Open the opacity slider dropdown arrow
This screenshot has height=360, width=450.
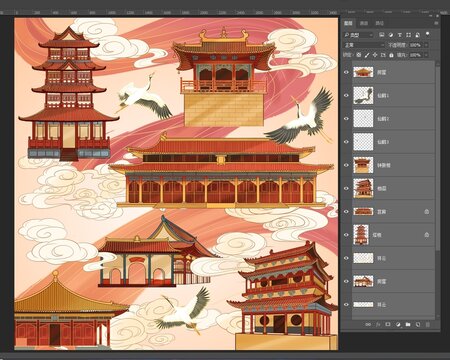coord(426,45)
